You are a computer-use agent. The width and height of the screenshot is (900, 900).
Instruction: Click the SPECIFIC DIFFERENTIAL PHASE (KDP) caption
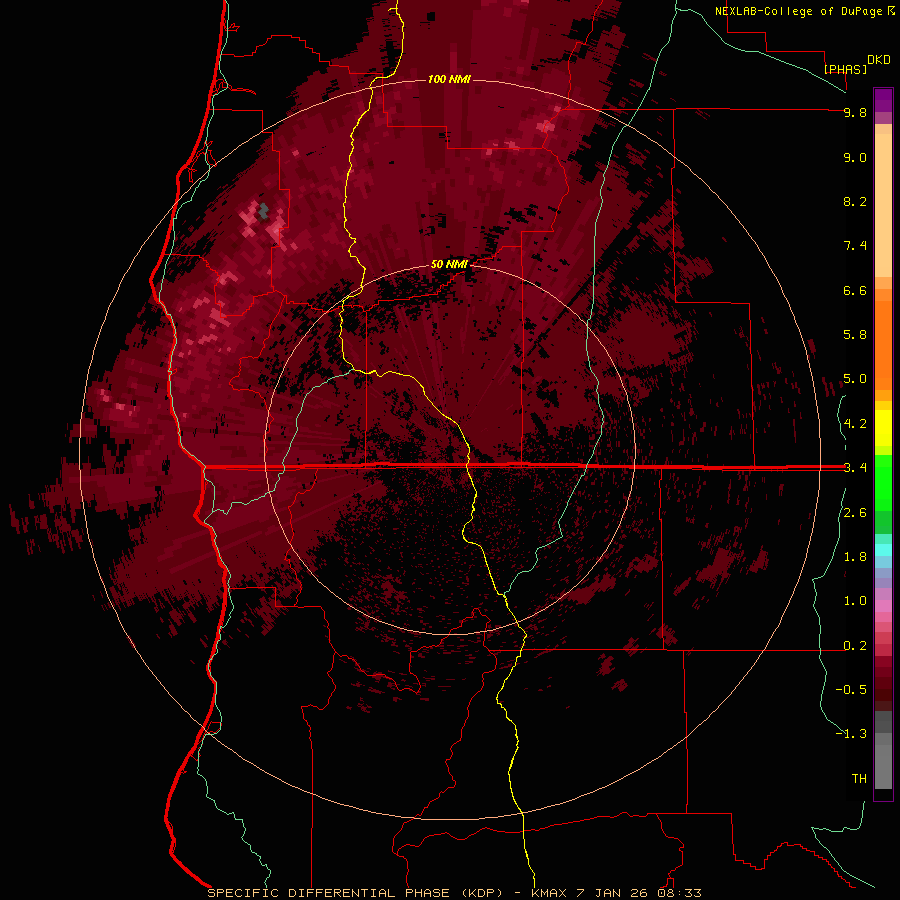click(355, 893)
